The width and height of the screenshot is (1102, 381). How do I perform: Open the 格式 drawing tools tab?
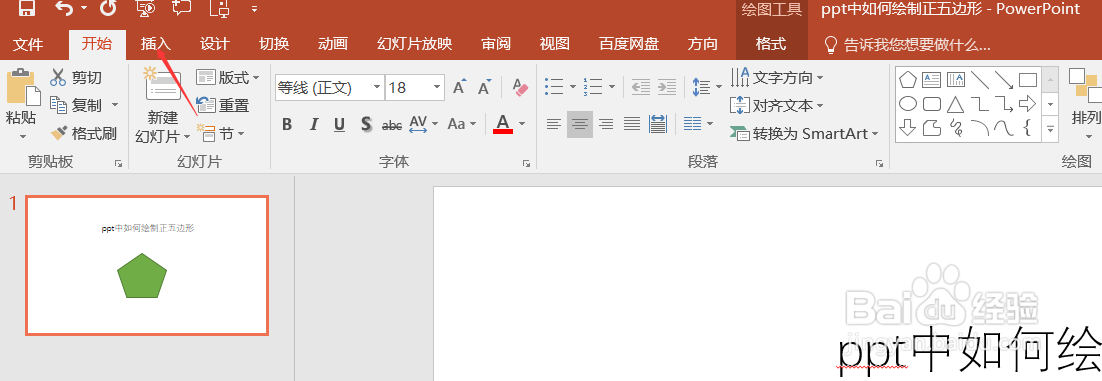[770, 44]
